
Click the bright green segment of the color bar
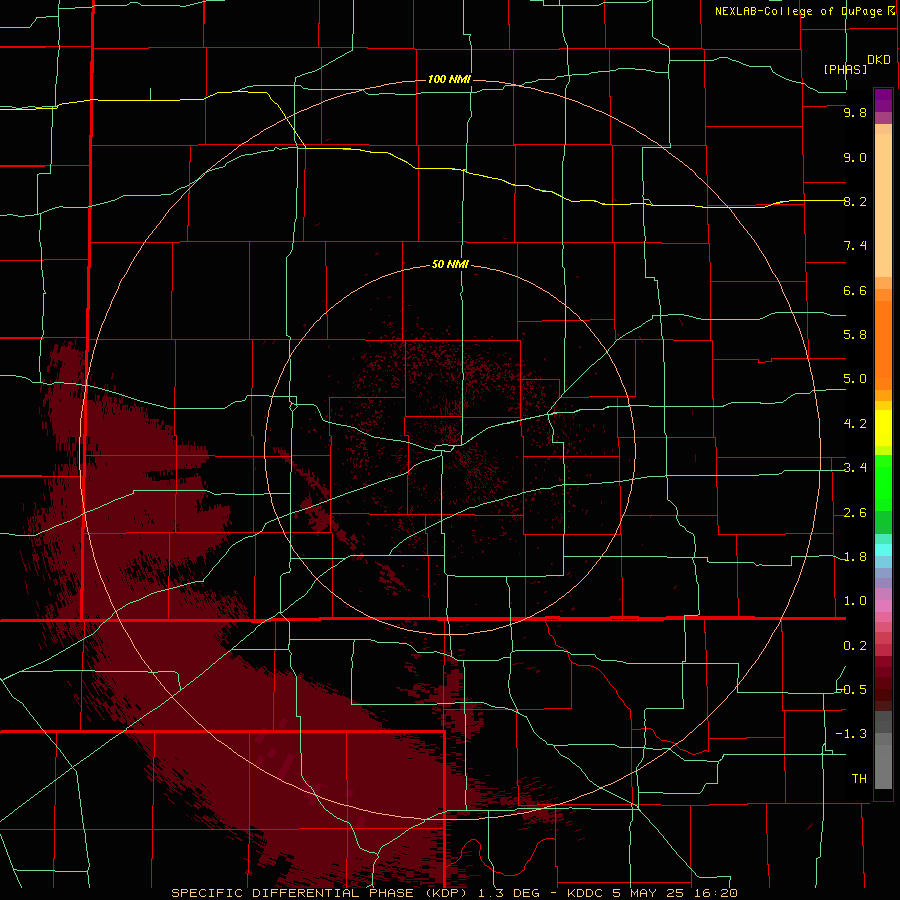[883, 482]
